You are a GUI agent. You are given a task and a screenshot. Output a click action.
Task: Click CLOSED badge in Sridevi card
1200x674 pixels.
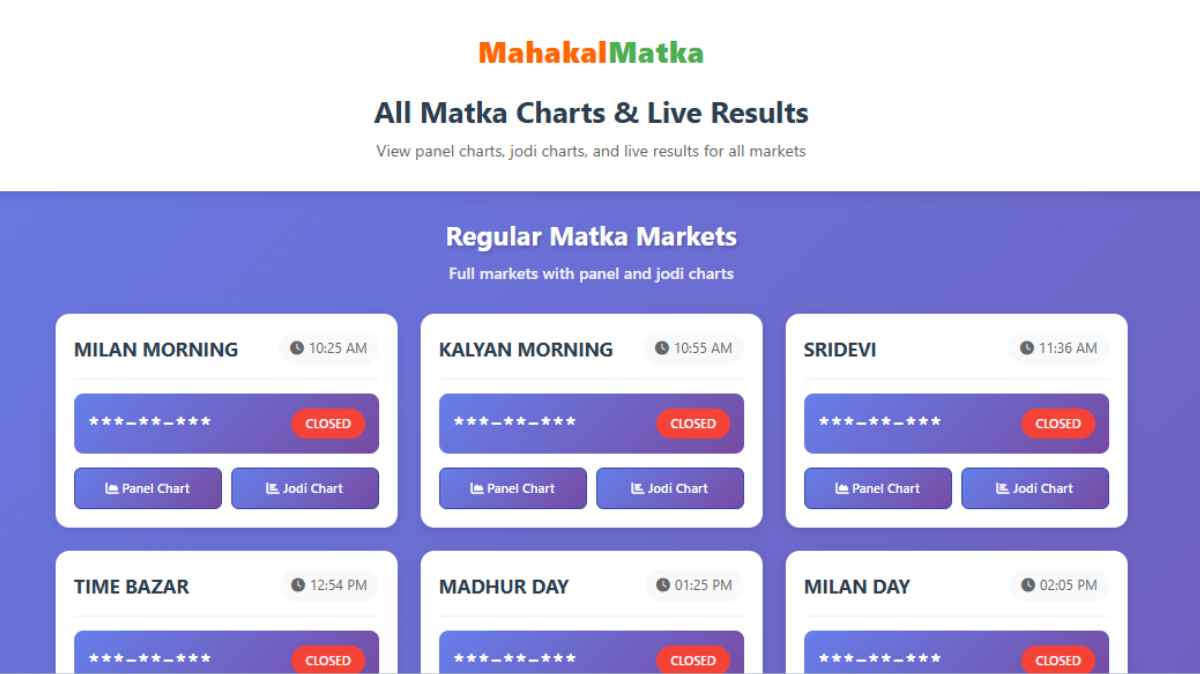[x=1058, y=423]
